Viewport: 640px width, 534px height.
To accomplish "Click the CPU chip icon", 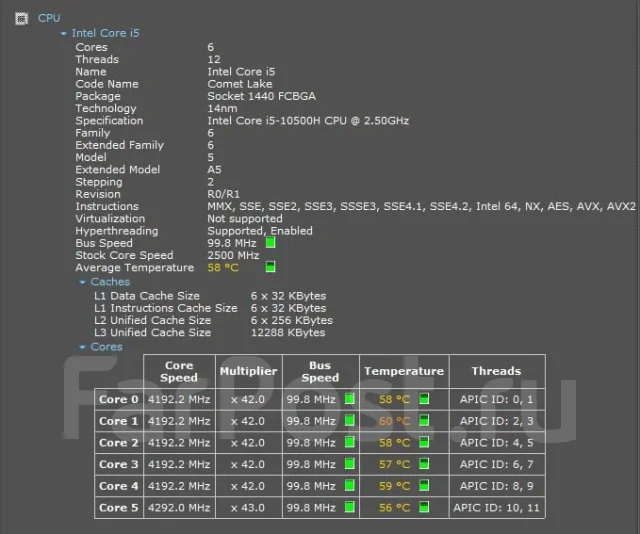I will [x=21, y=18].
